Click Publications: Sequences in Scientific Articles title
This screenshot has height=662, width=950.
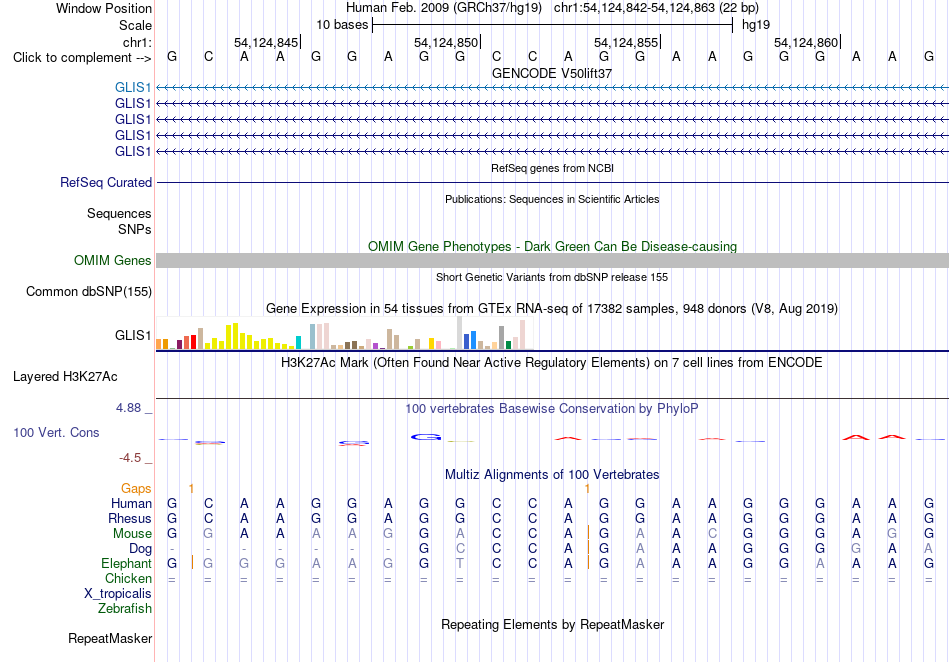click(x=552, y=199)
